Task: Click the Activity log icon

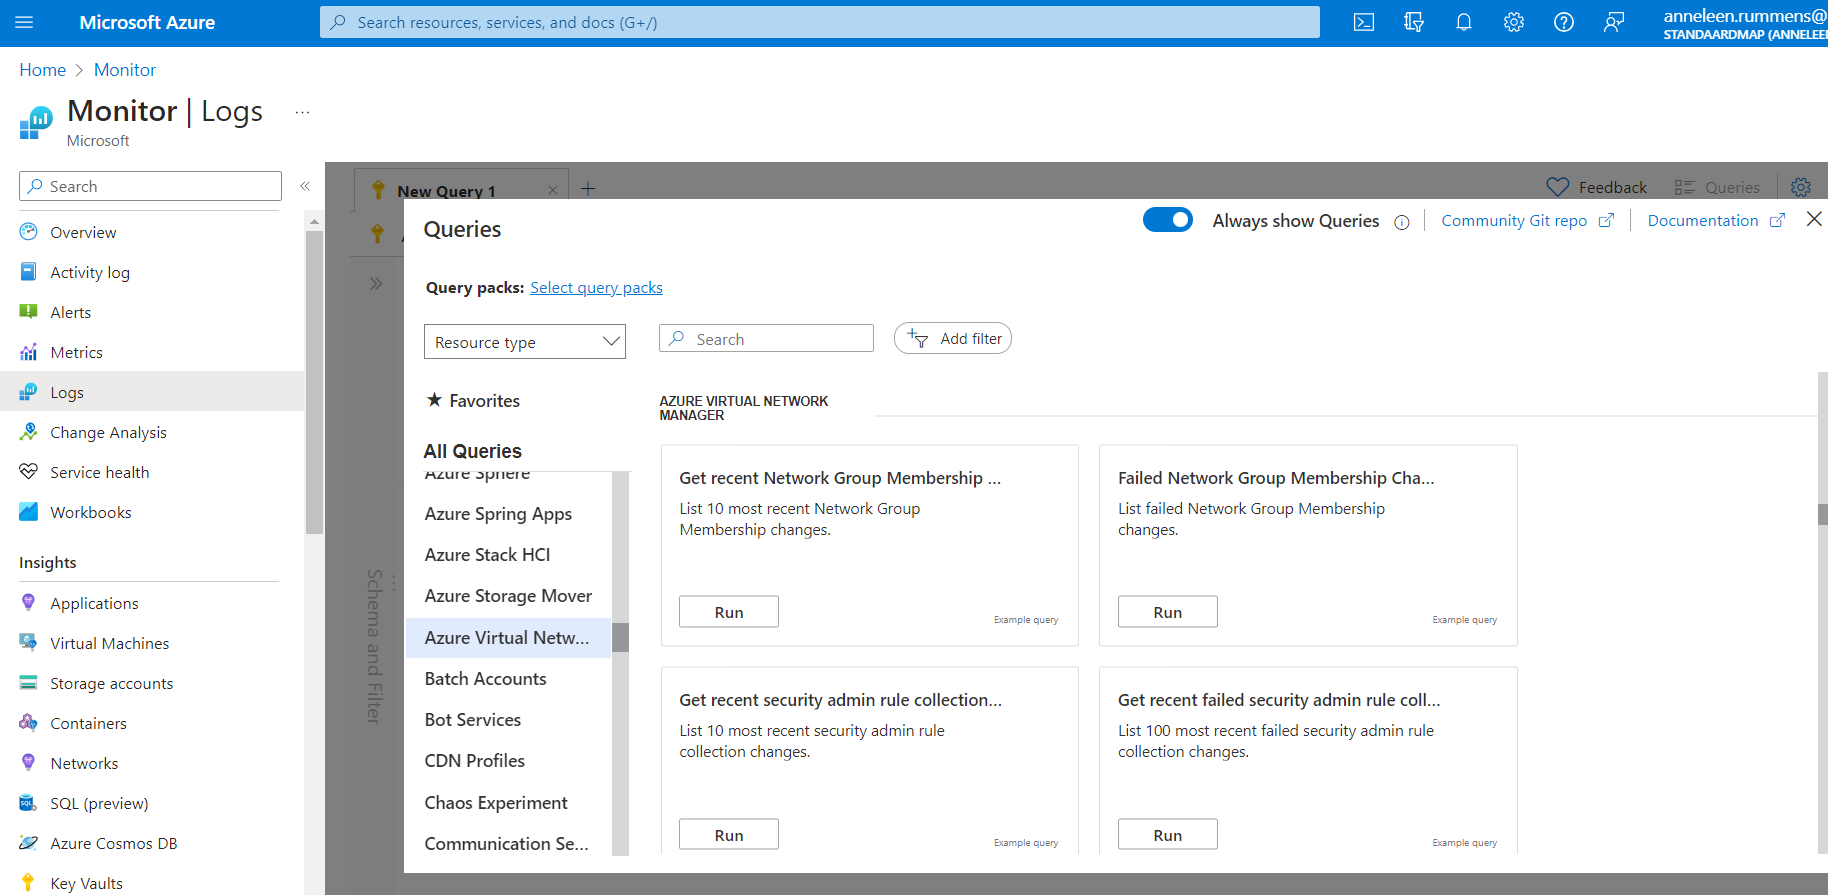Action: click(29, 272)
